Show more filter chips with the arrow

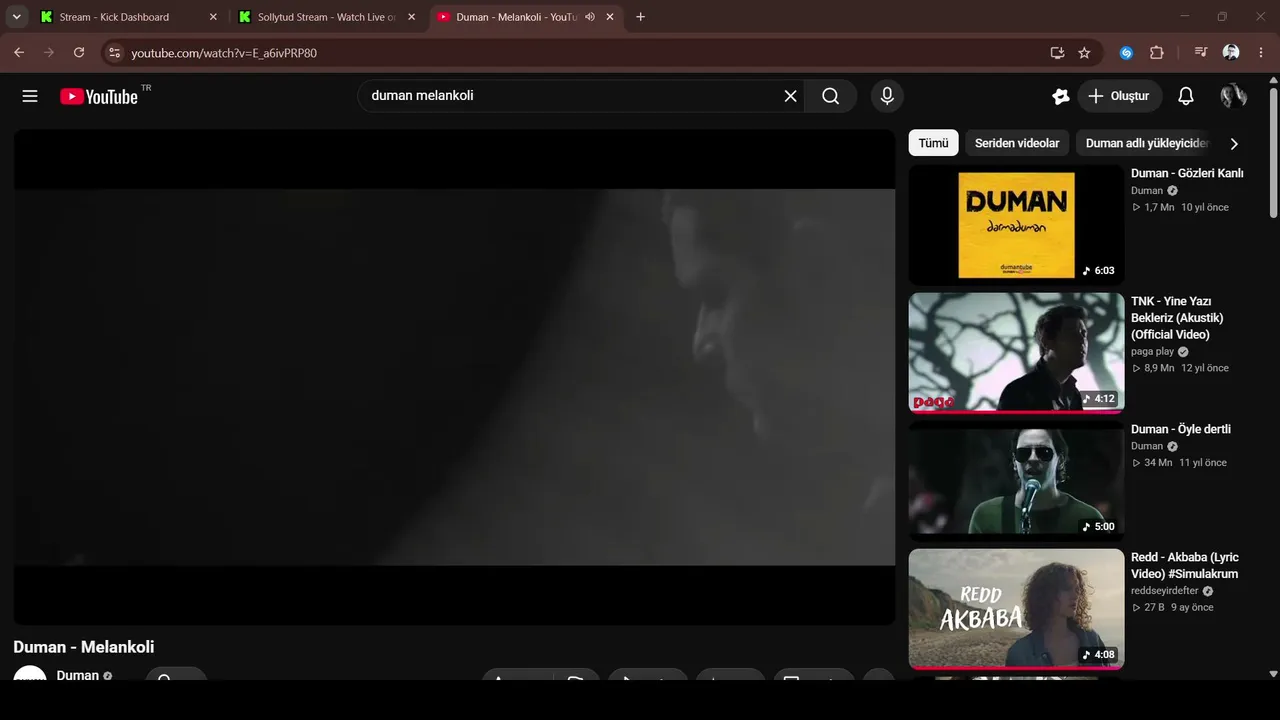pos(1234,143)
